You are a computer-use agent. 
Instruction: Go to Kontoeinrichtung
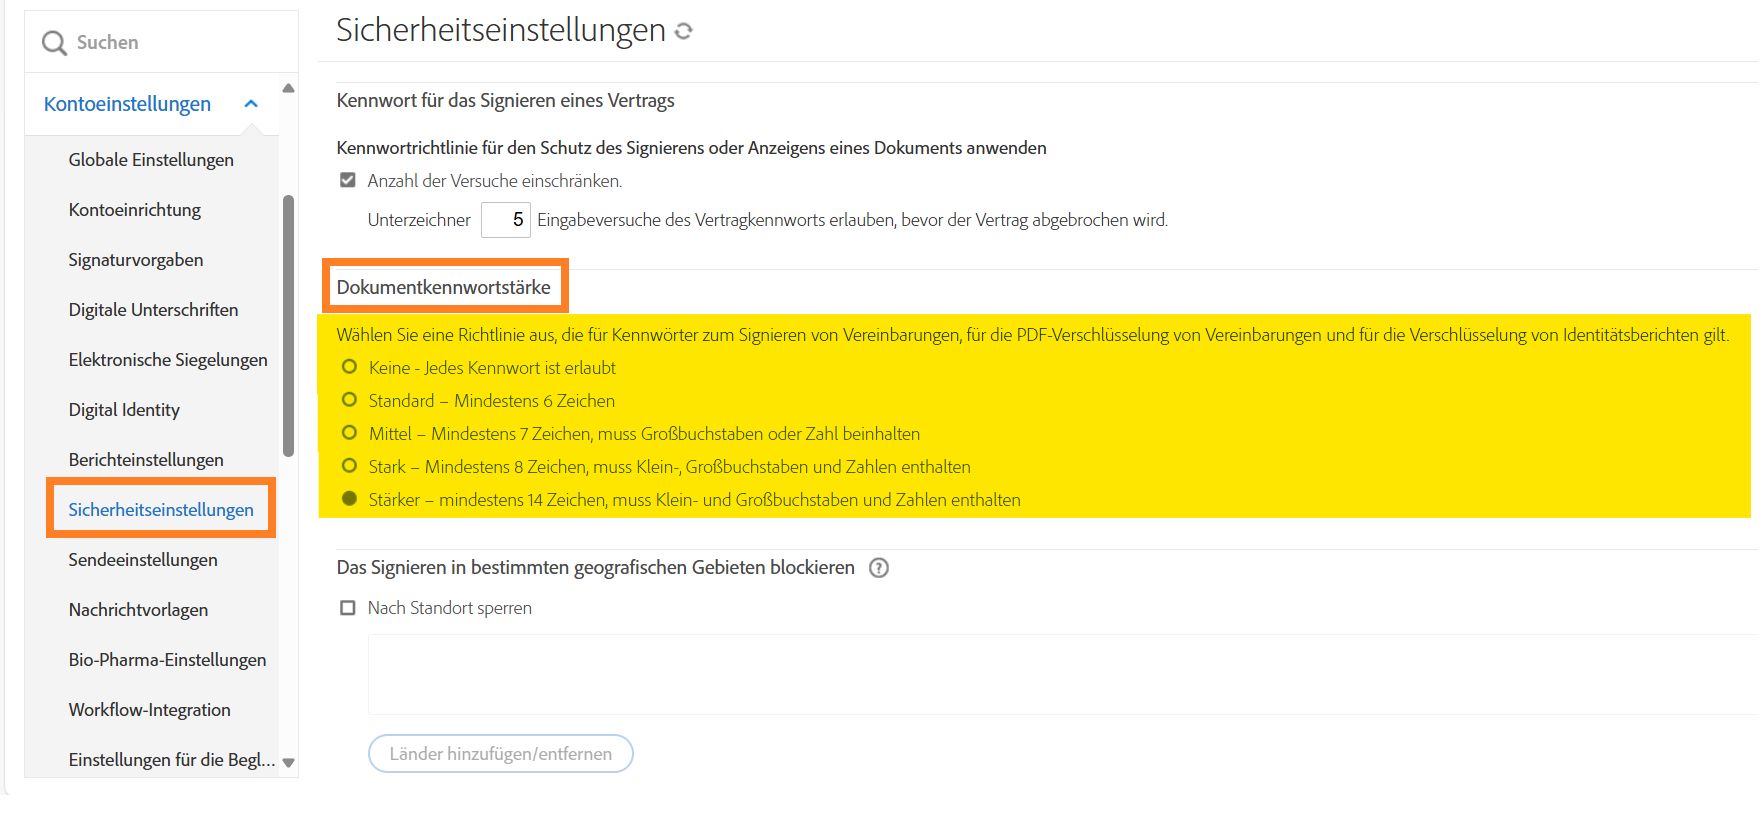point(135,210)
